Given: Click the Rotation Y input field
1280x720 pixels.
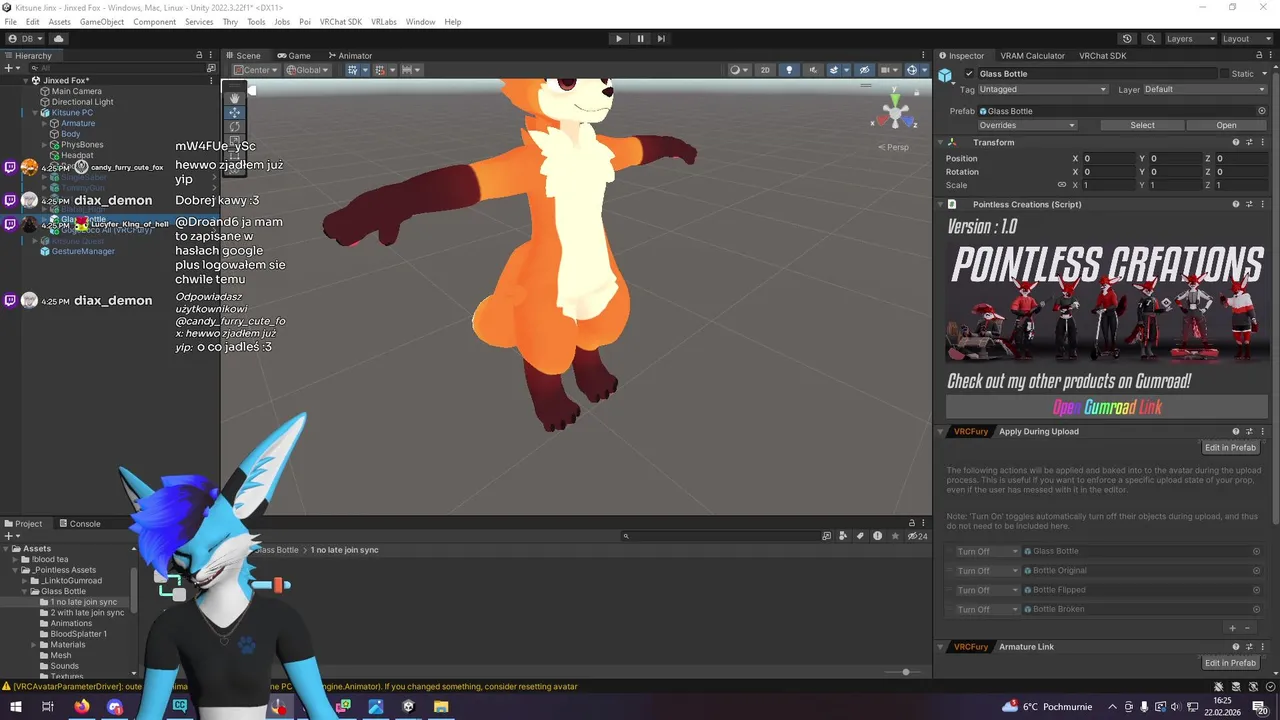Looking at the screenshot, I should [x=1174, y=172].
